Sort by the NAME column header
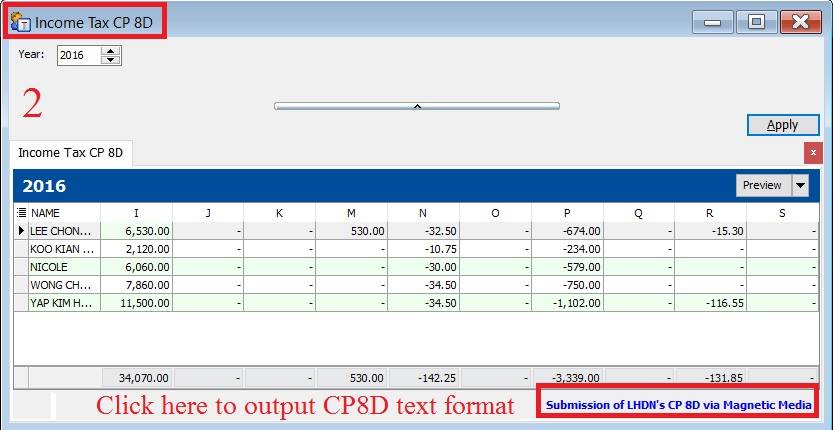 [x=64, y=213]
